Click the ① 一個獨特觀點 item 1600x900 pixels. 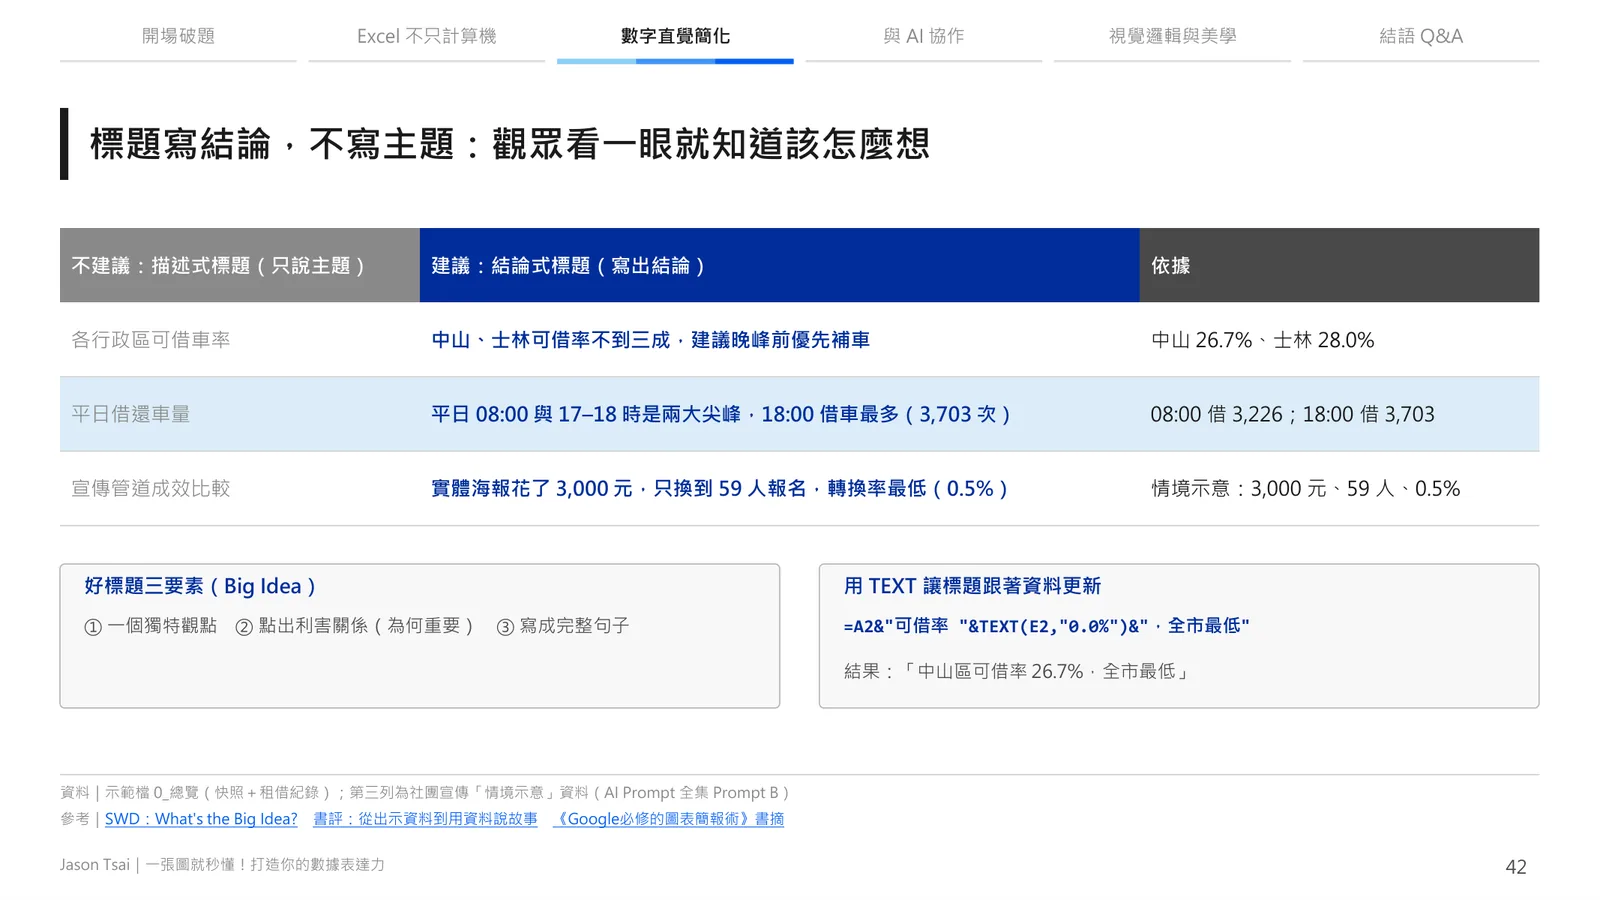coord(150,626)
